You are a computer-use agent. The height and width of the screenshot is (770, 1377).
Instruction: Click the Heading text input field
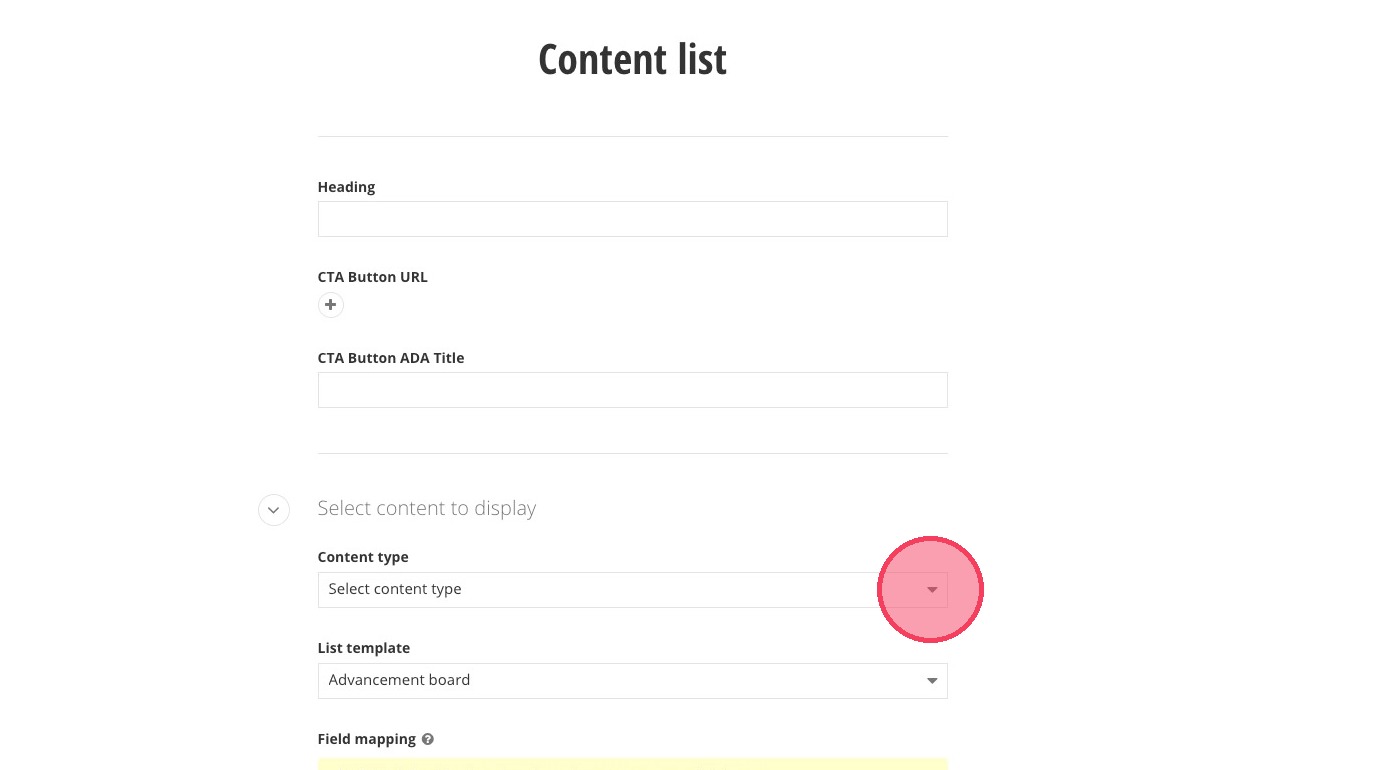[x=632, y=219]
